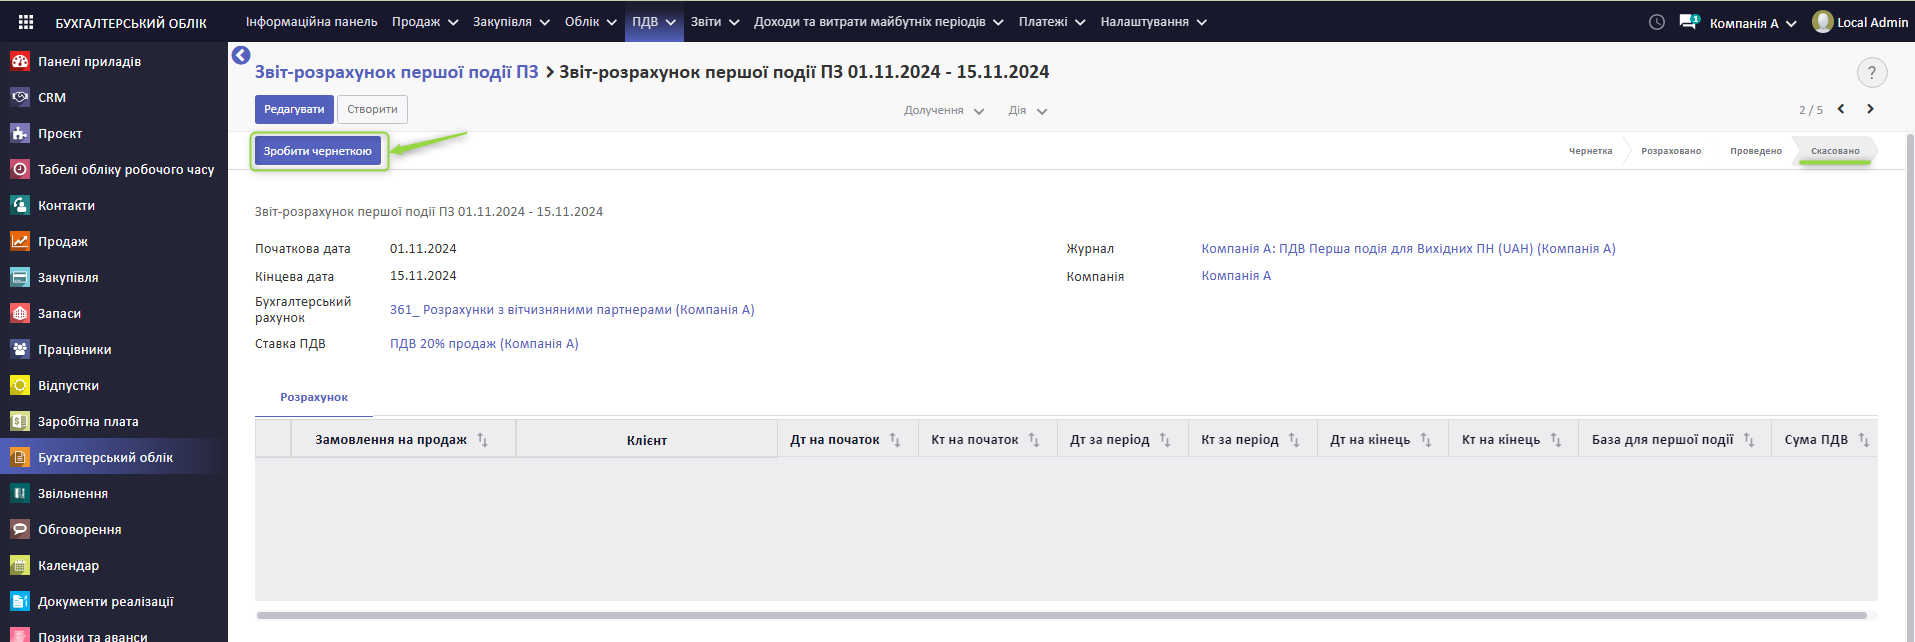Open the activities clock icon
The width and height of the screenshot is (1915, 642).
click(x=1657, y=22)
